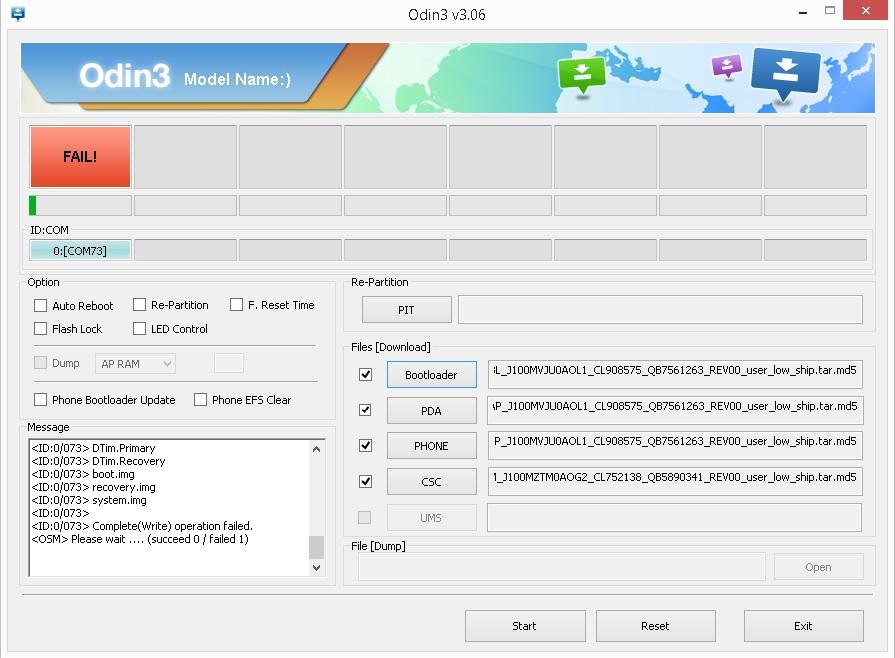Click the green progress bar under FAIL!

pos(80,205)
